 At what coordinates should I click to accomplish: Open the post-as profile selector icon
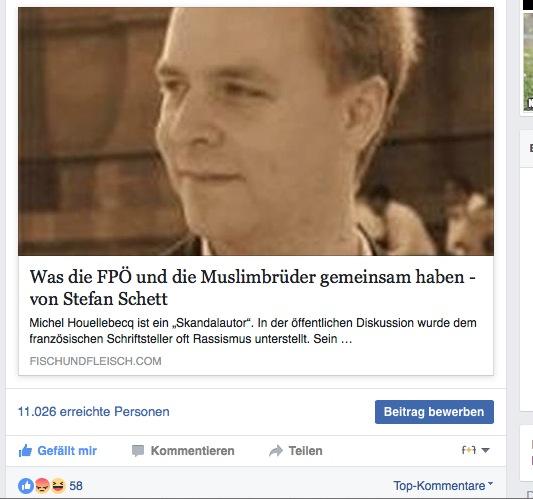point(469,450)
